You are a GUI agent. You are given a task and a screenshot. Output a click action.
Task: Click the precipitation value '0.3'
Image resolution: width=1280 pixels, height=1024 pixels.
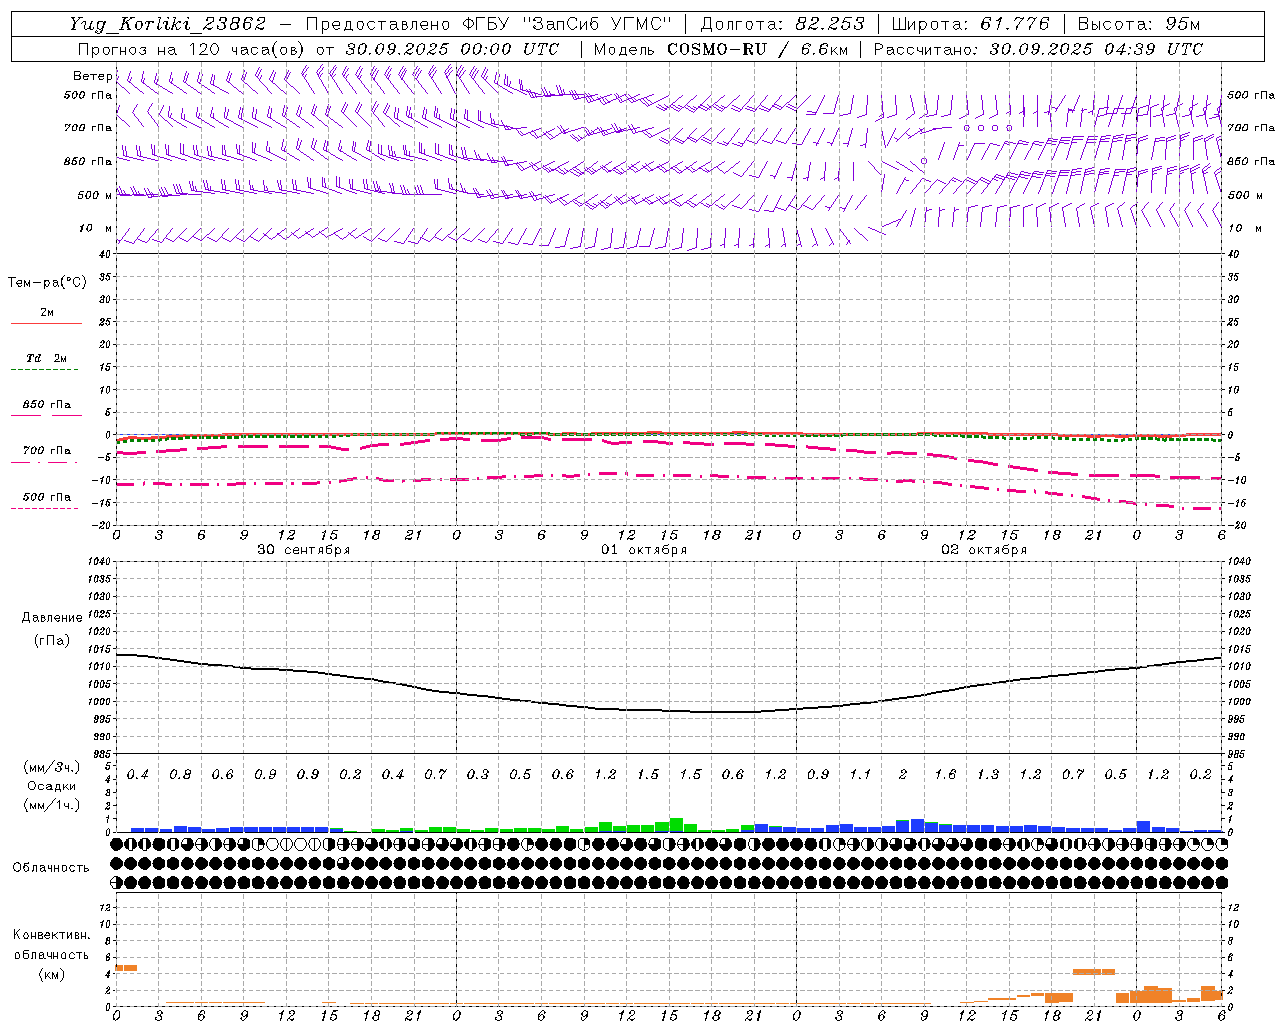(x=478, y=775)
